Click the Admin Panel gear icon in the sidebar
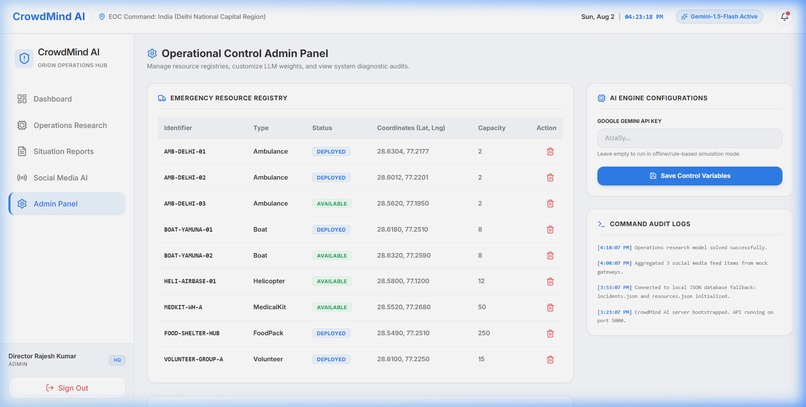This screenshot has width=806, height=407. pos(22,204)
